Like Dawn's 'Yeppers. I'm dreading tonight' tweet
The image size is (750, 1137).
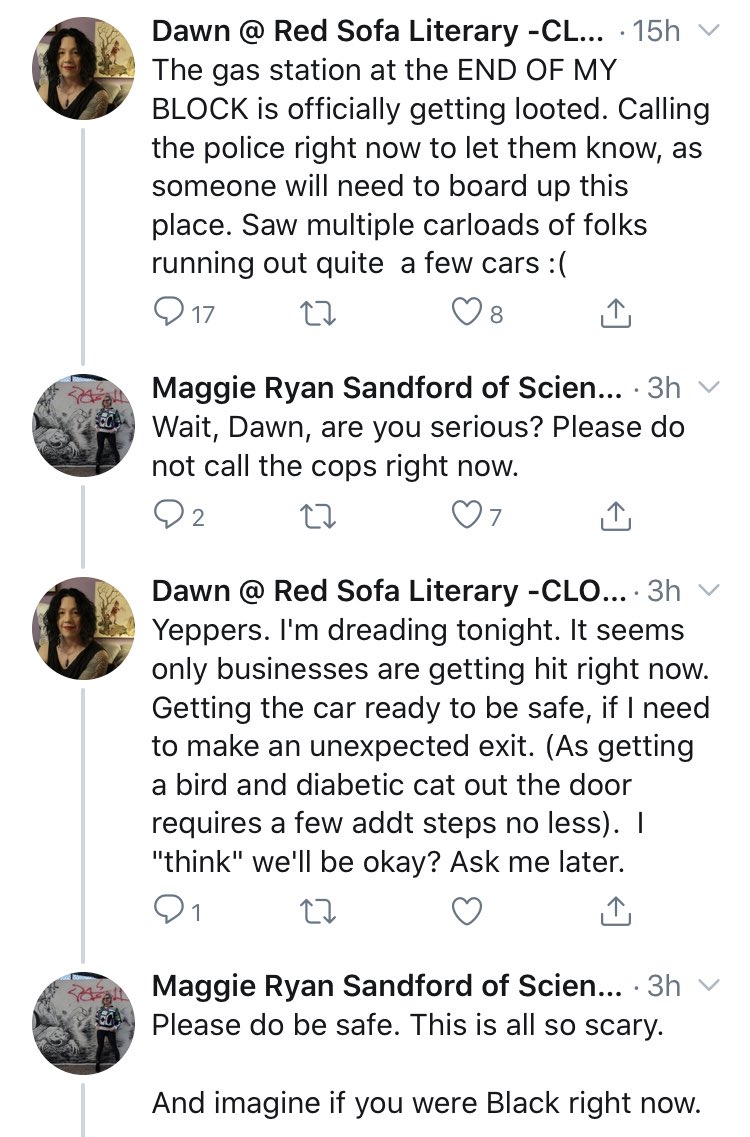click(466, 910)
